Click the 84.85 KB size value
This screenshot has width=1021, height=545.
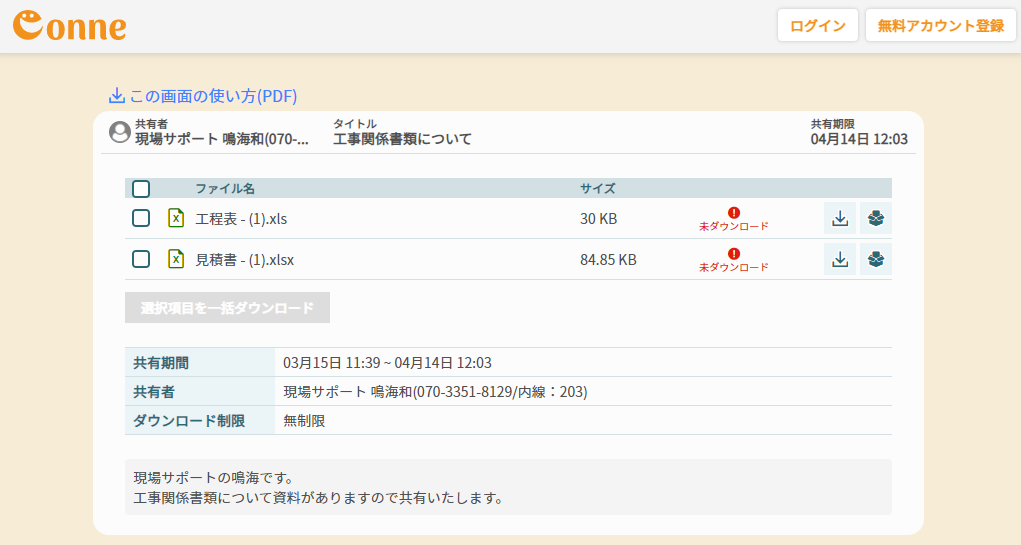608,260
